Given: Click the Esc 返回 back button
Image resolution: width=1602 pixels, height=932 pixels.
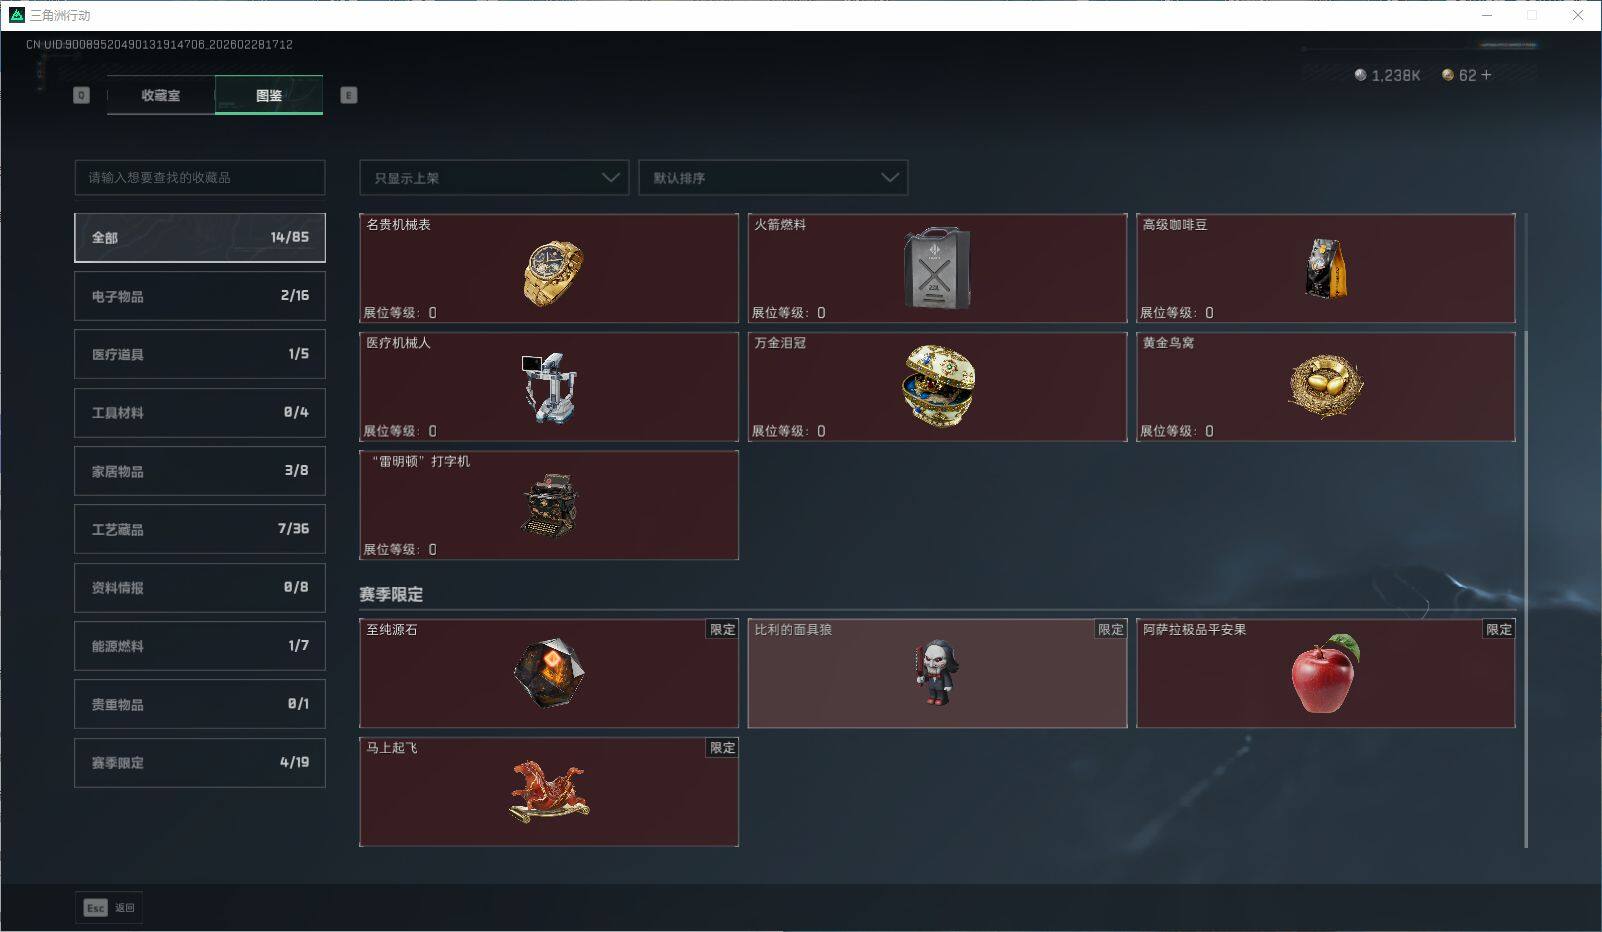Looking at the screenshot, I should click(x=109, y=907).
